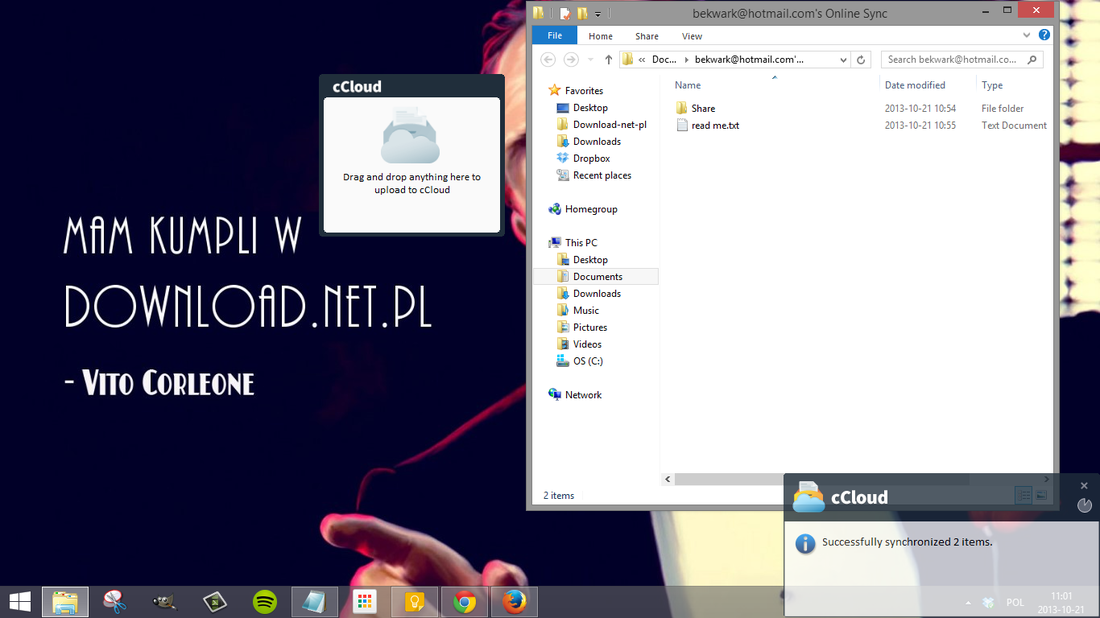Screen dimensions: 1100x618
Task: Select the read me.txt file
Action: tap(715, 126)
